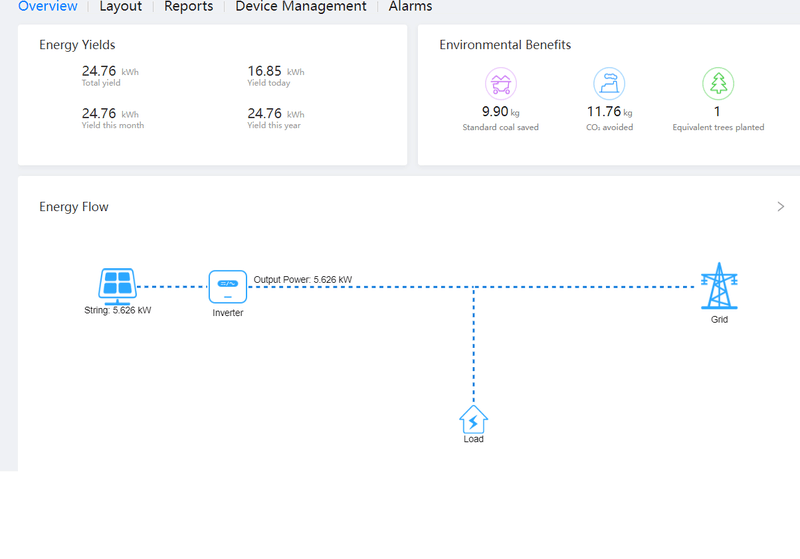Click the Load house icon

coord(473,419)
